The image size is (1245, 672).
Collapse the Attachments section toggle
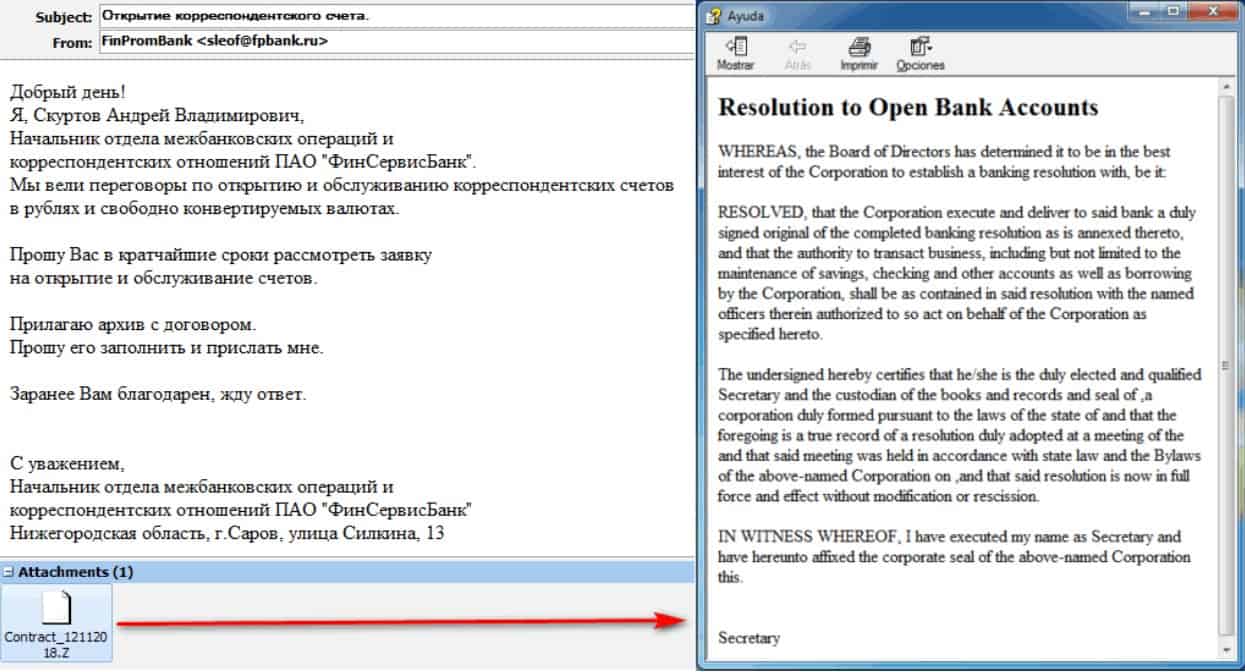8,572
